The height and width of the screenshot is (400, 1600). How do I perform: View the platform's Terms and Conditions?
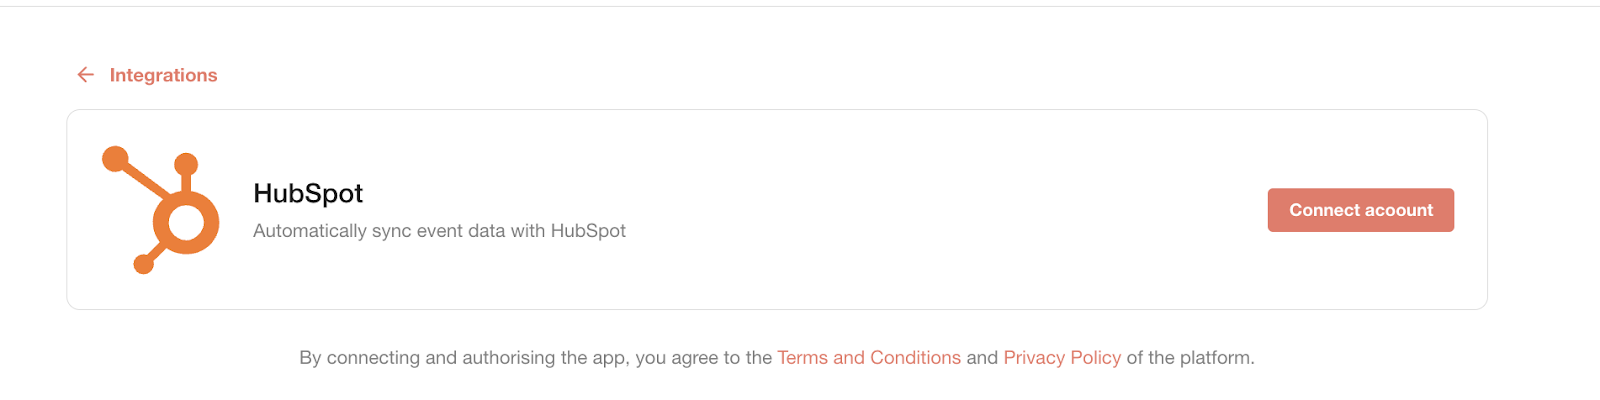[x=869, y=358]
